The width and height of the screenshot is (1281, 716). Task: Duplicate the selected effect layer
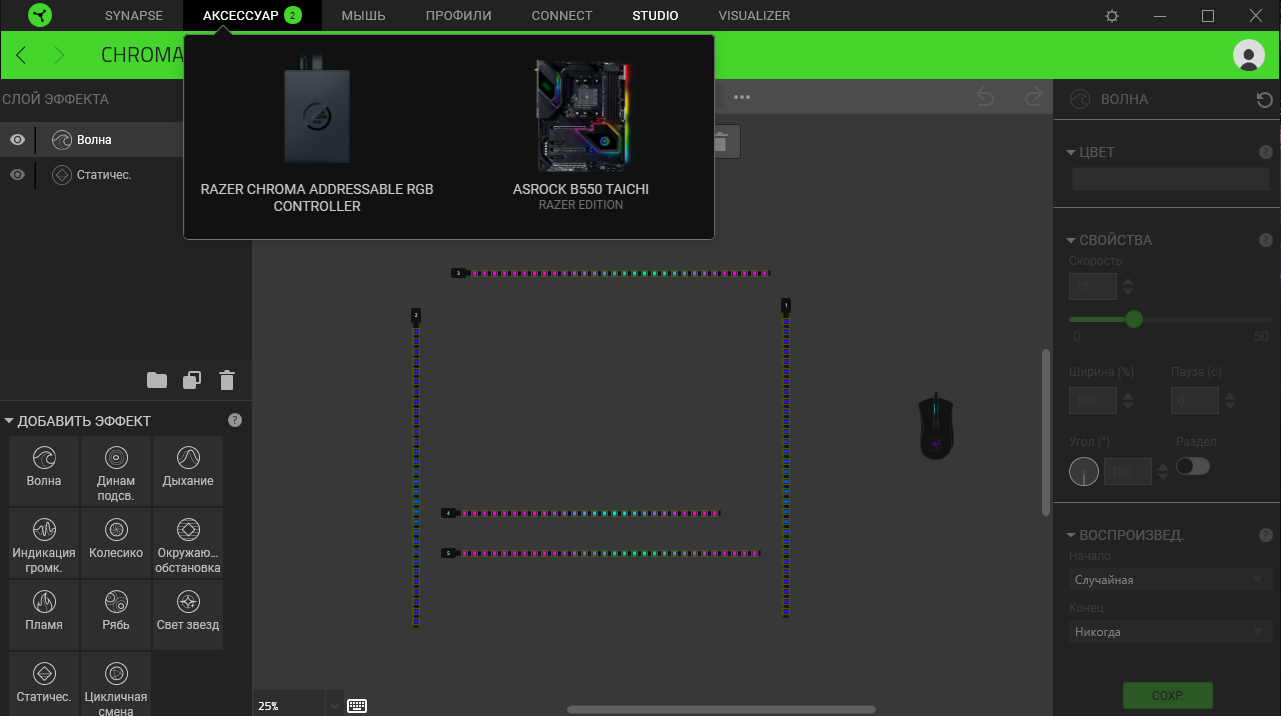click(192, 380)
